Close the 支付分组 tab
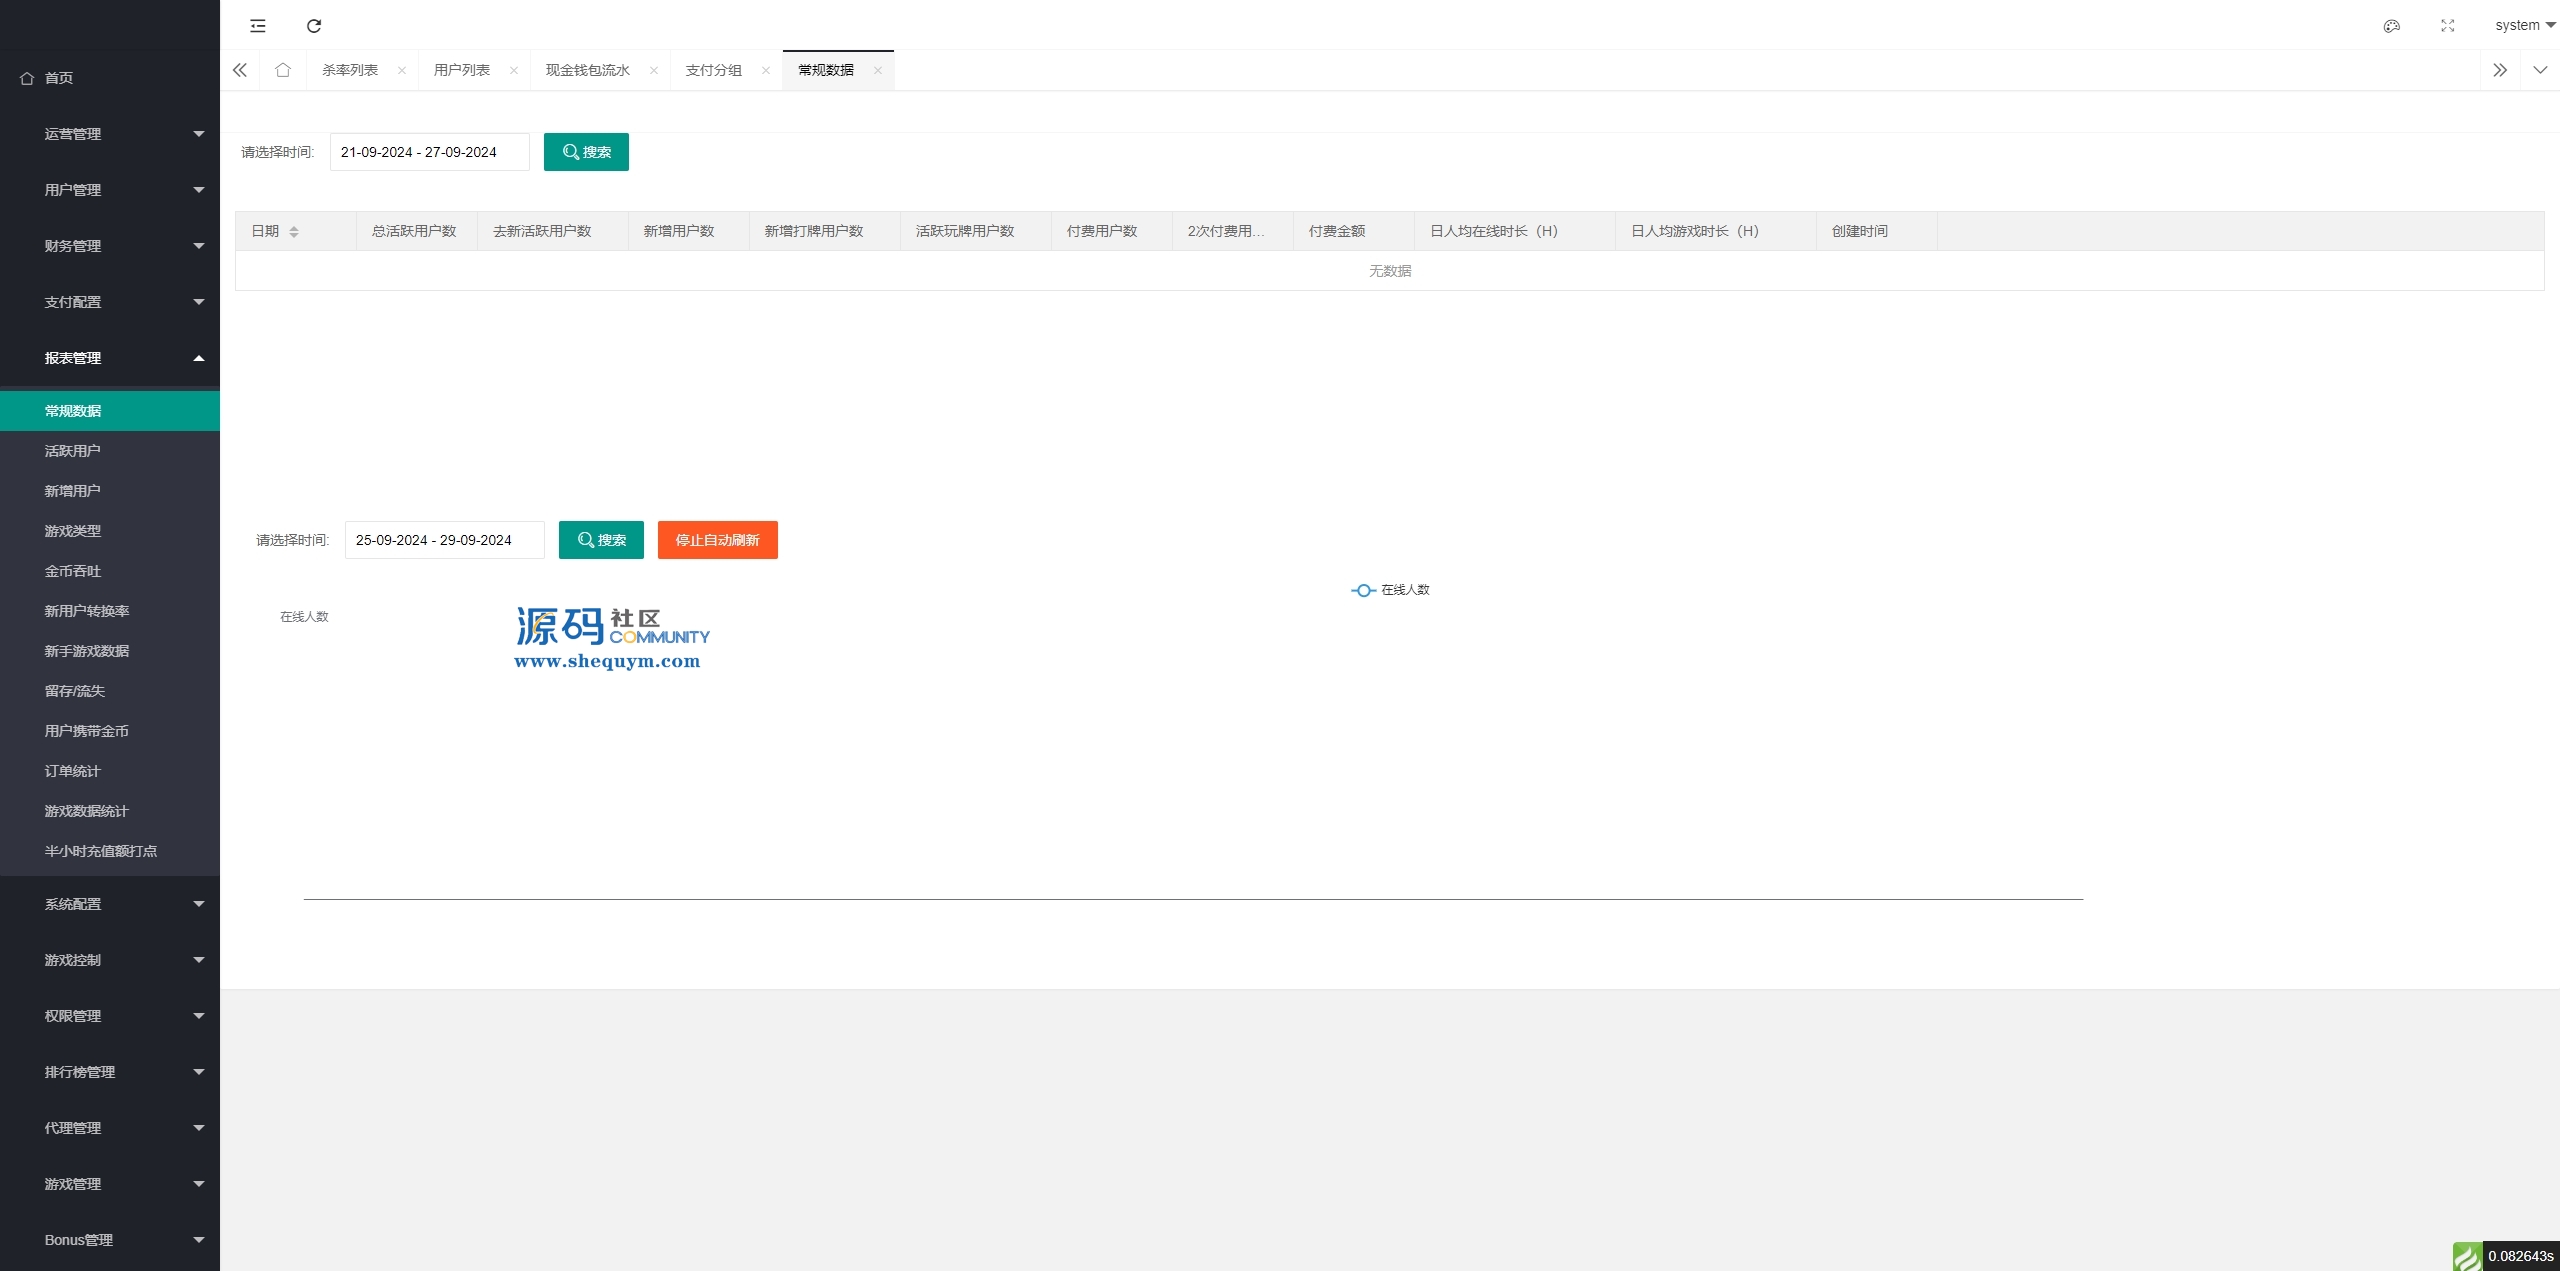This screenshot has height=1271, width=2560. point(766,70)
